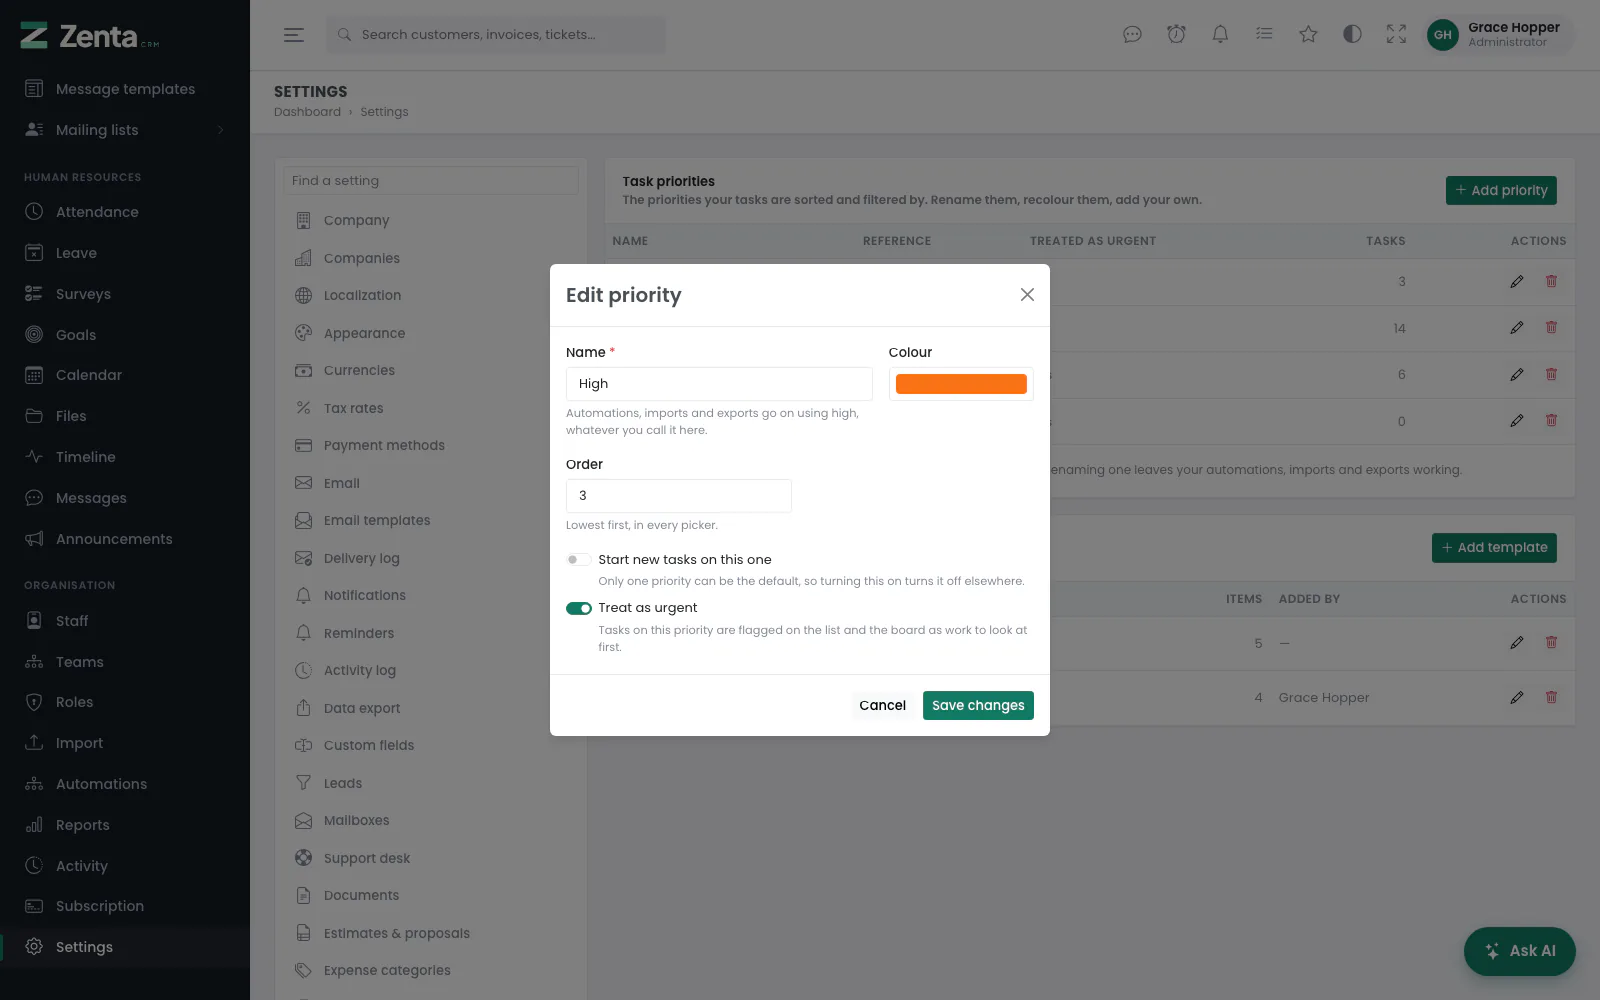
Task: Select Appearance in settings list
Action: [431, 333]
